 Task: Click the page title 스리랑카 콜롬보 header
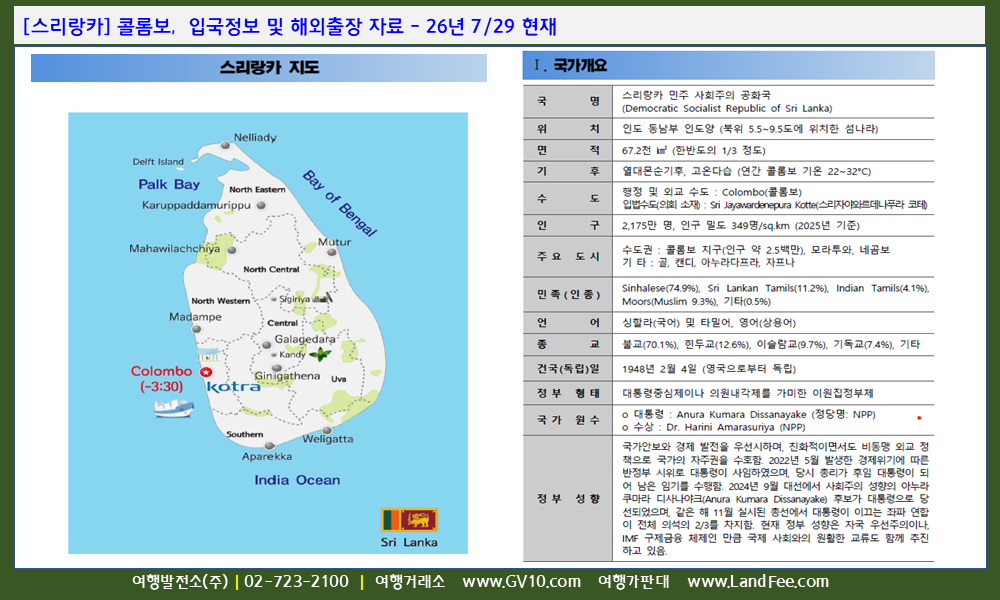tap(290, 26)
